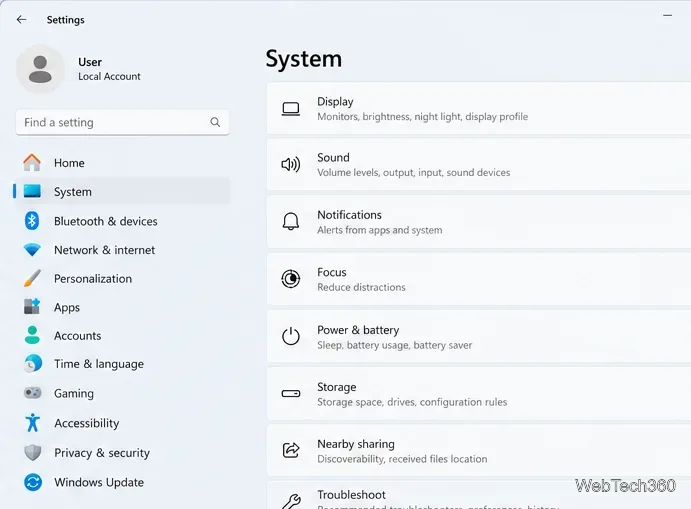
Task: Open Windows Update label
Action: (99, 483)
